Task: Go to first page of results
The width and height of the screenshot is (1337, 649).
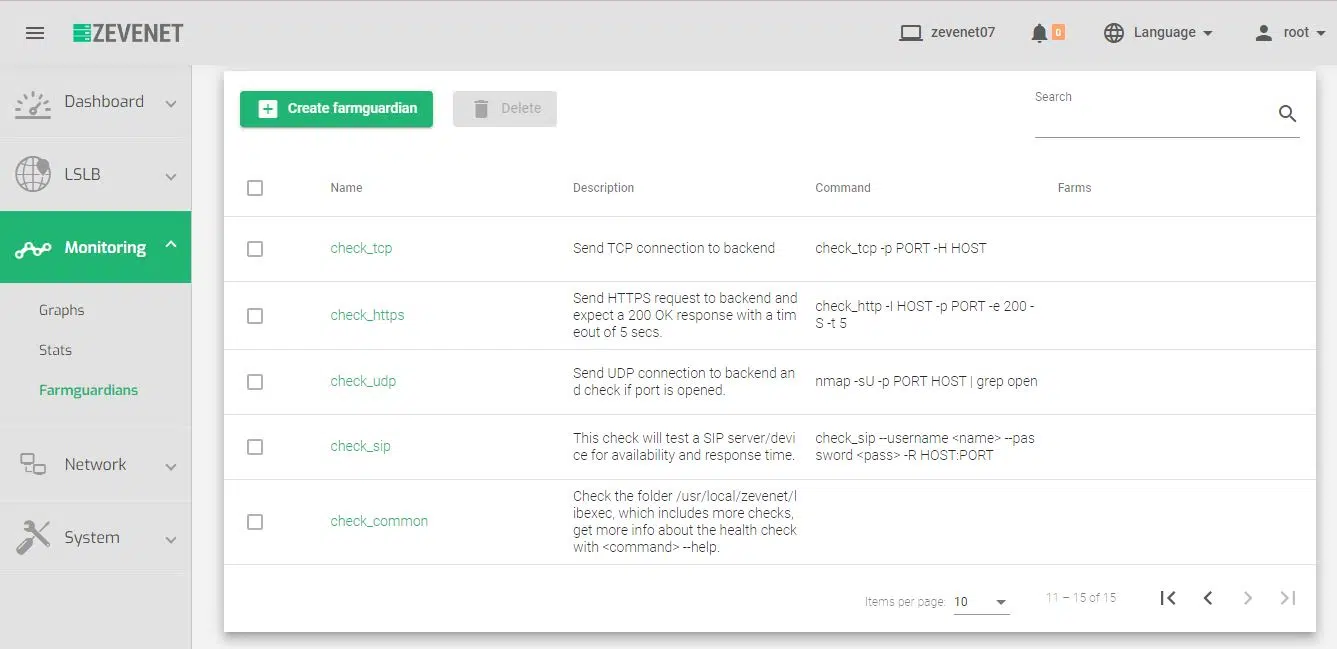Action: pyautogui.click(x=1167, y=598)
